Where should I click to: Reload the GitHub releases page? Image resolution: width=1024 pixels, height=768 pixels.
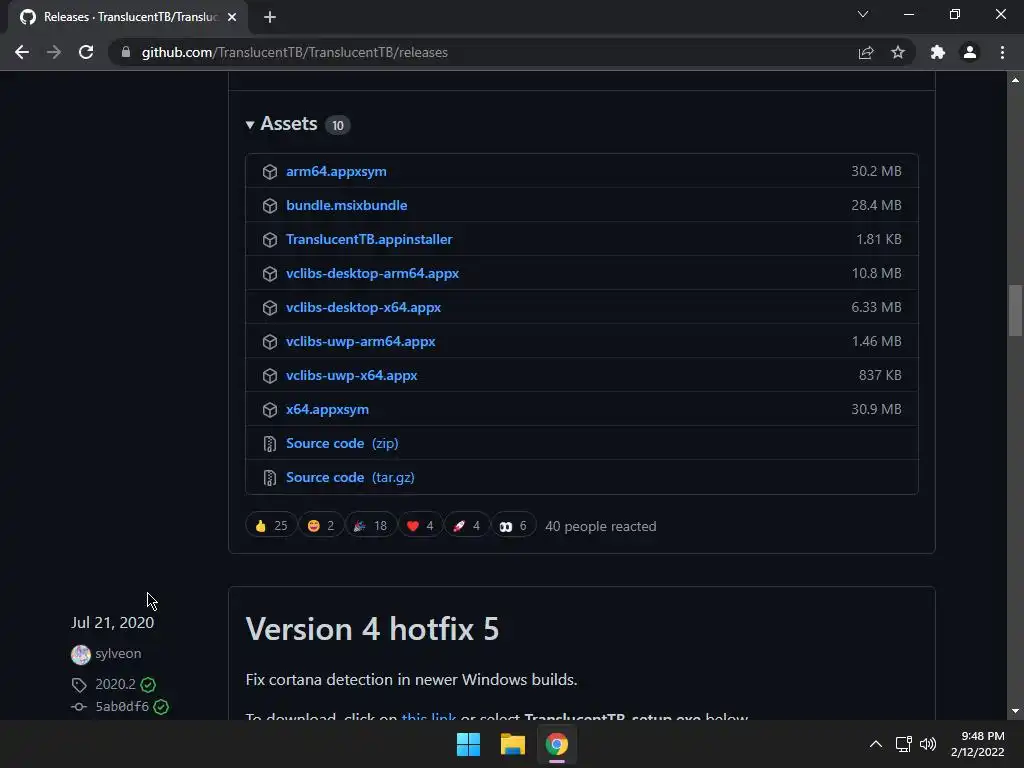click(x=86, y=52)
